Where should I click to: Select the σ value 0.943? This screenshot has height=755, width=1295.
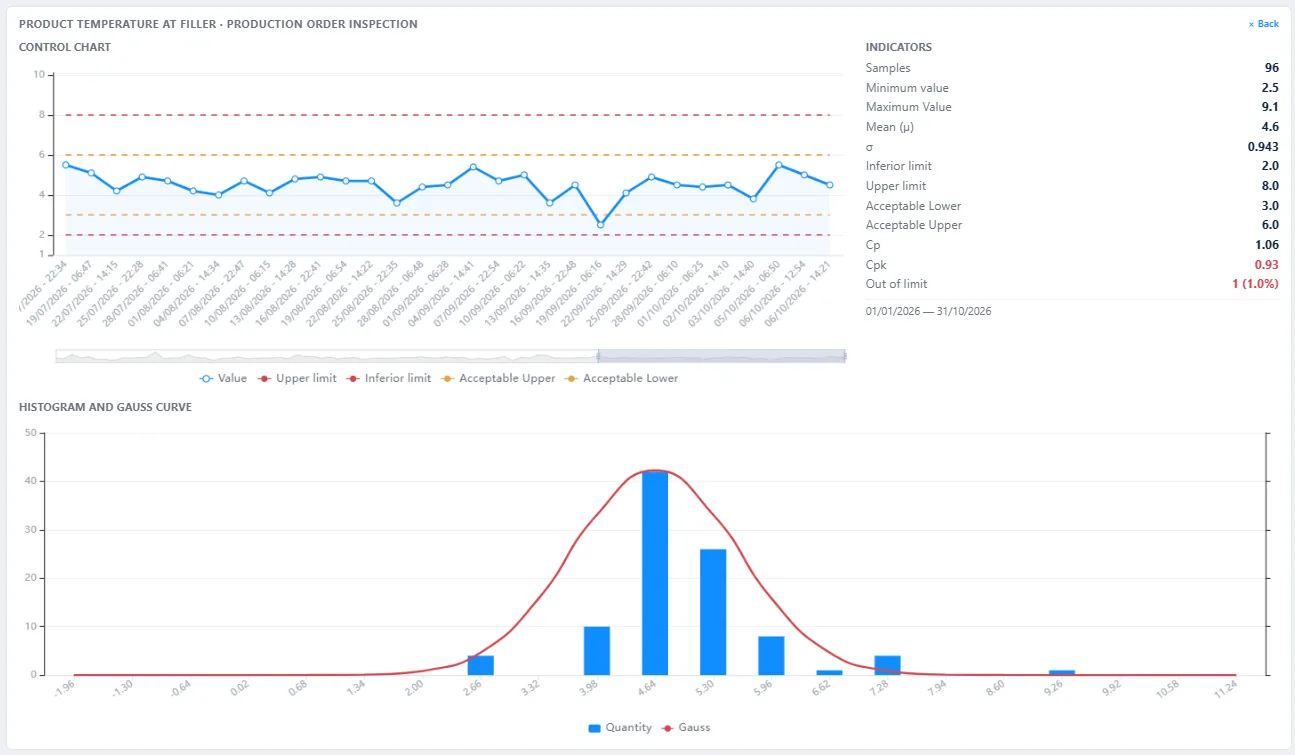[1263, 147]
